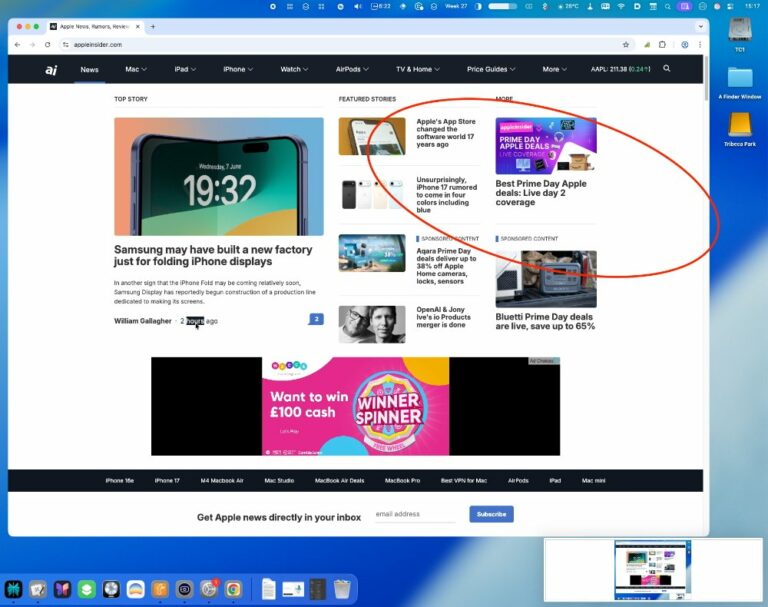
Task: Click the AppleInsider 'ai' logo
Action: click(x=51, y=70)
